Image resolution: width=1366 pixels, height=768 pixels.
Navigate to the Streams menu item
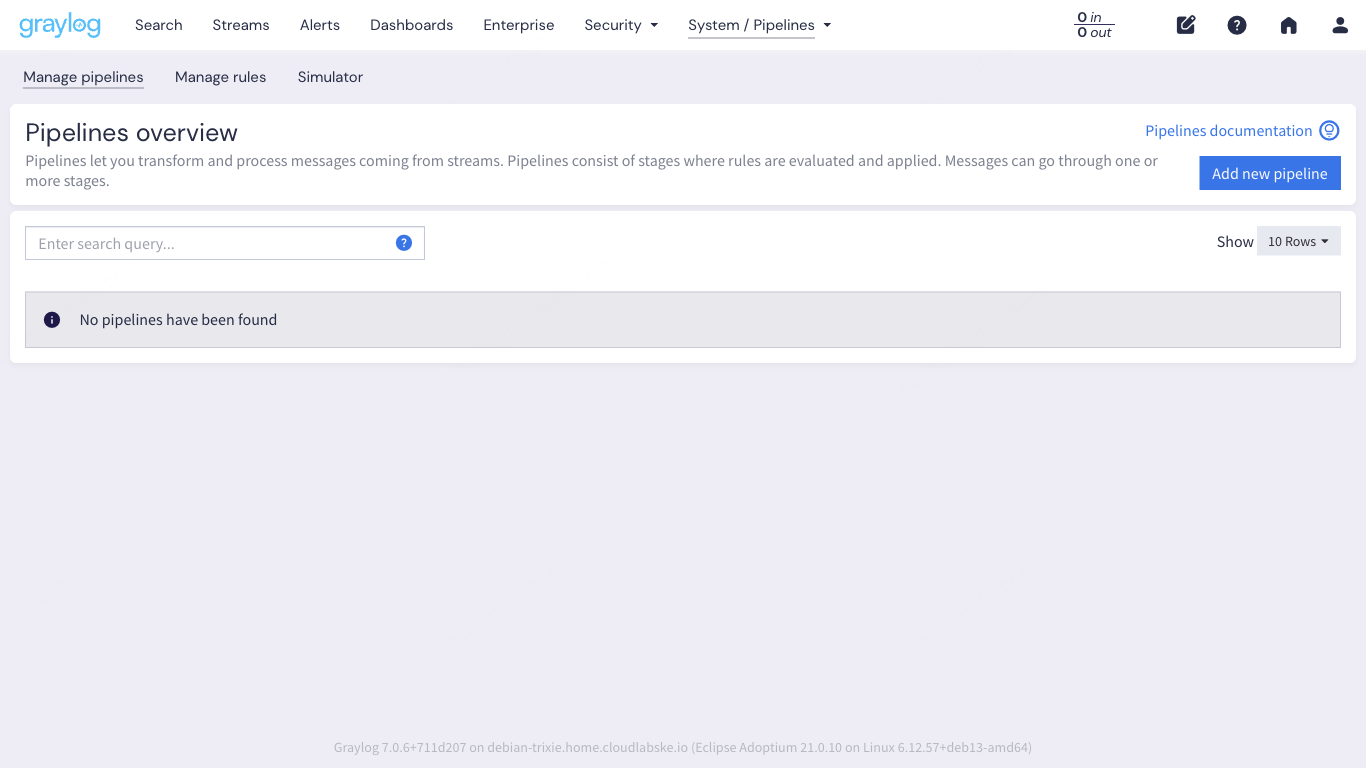pos(240,25)
